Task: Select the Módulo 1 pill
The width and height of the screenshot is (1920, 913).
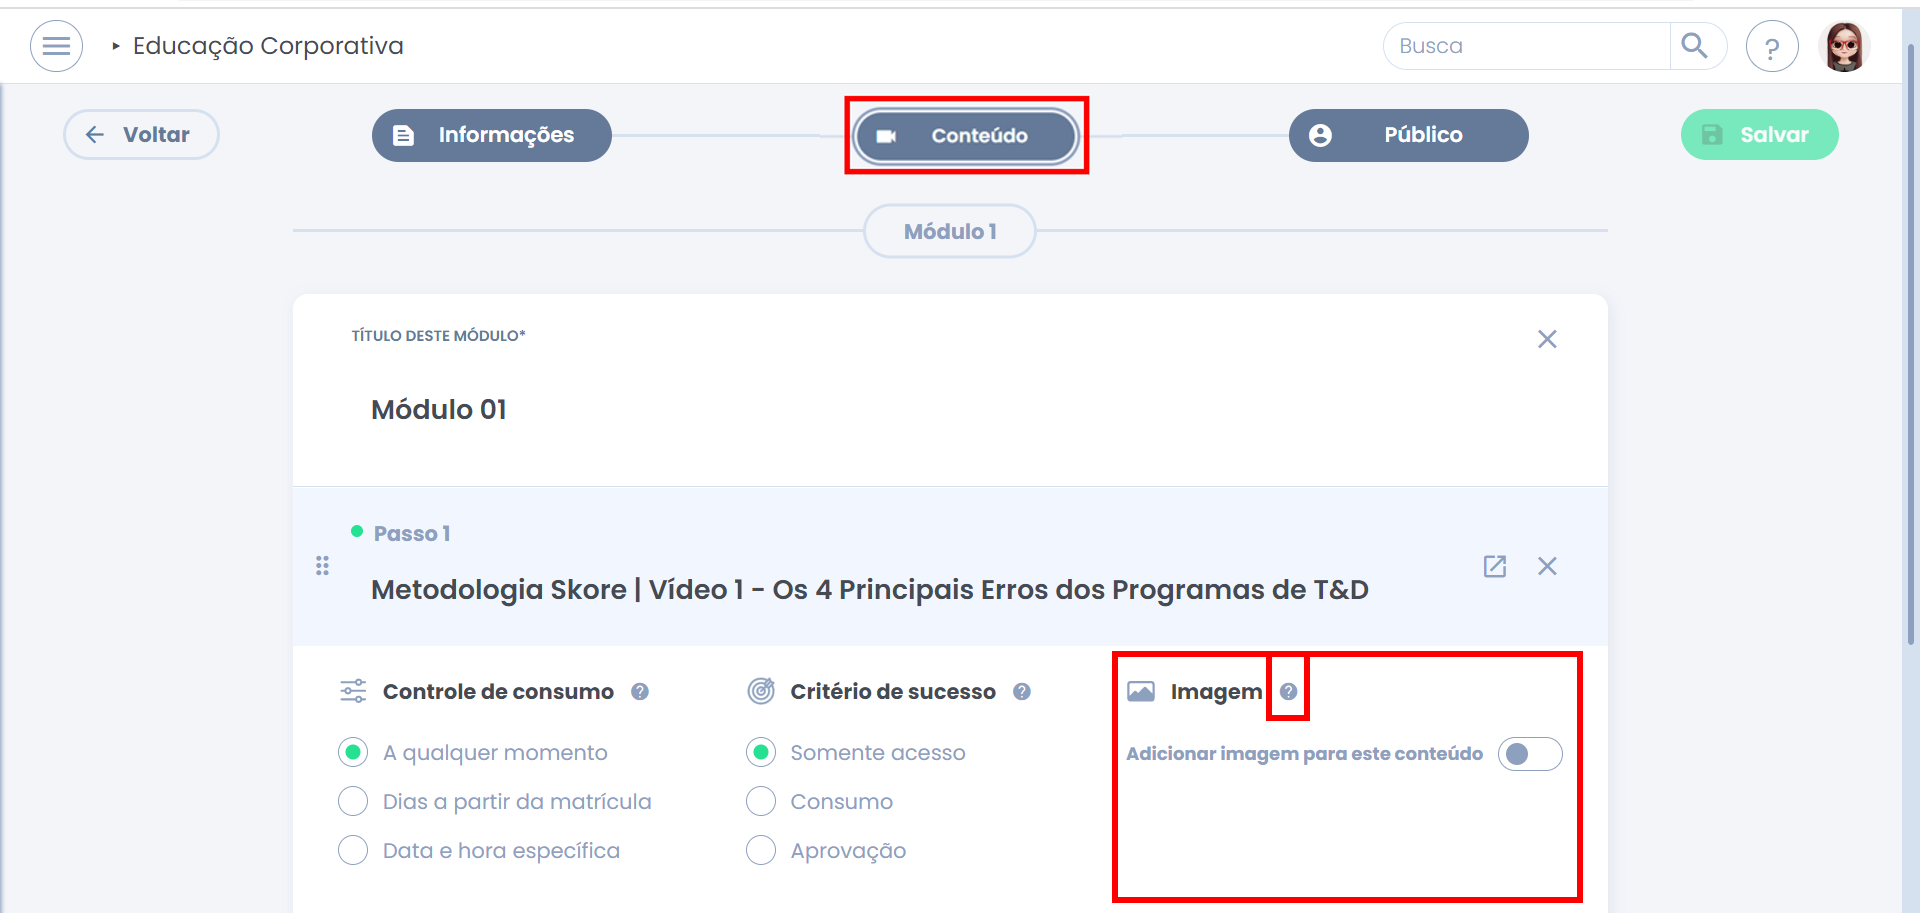Action: click(x=950, y=231)
